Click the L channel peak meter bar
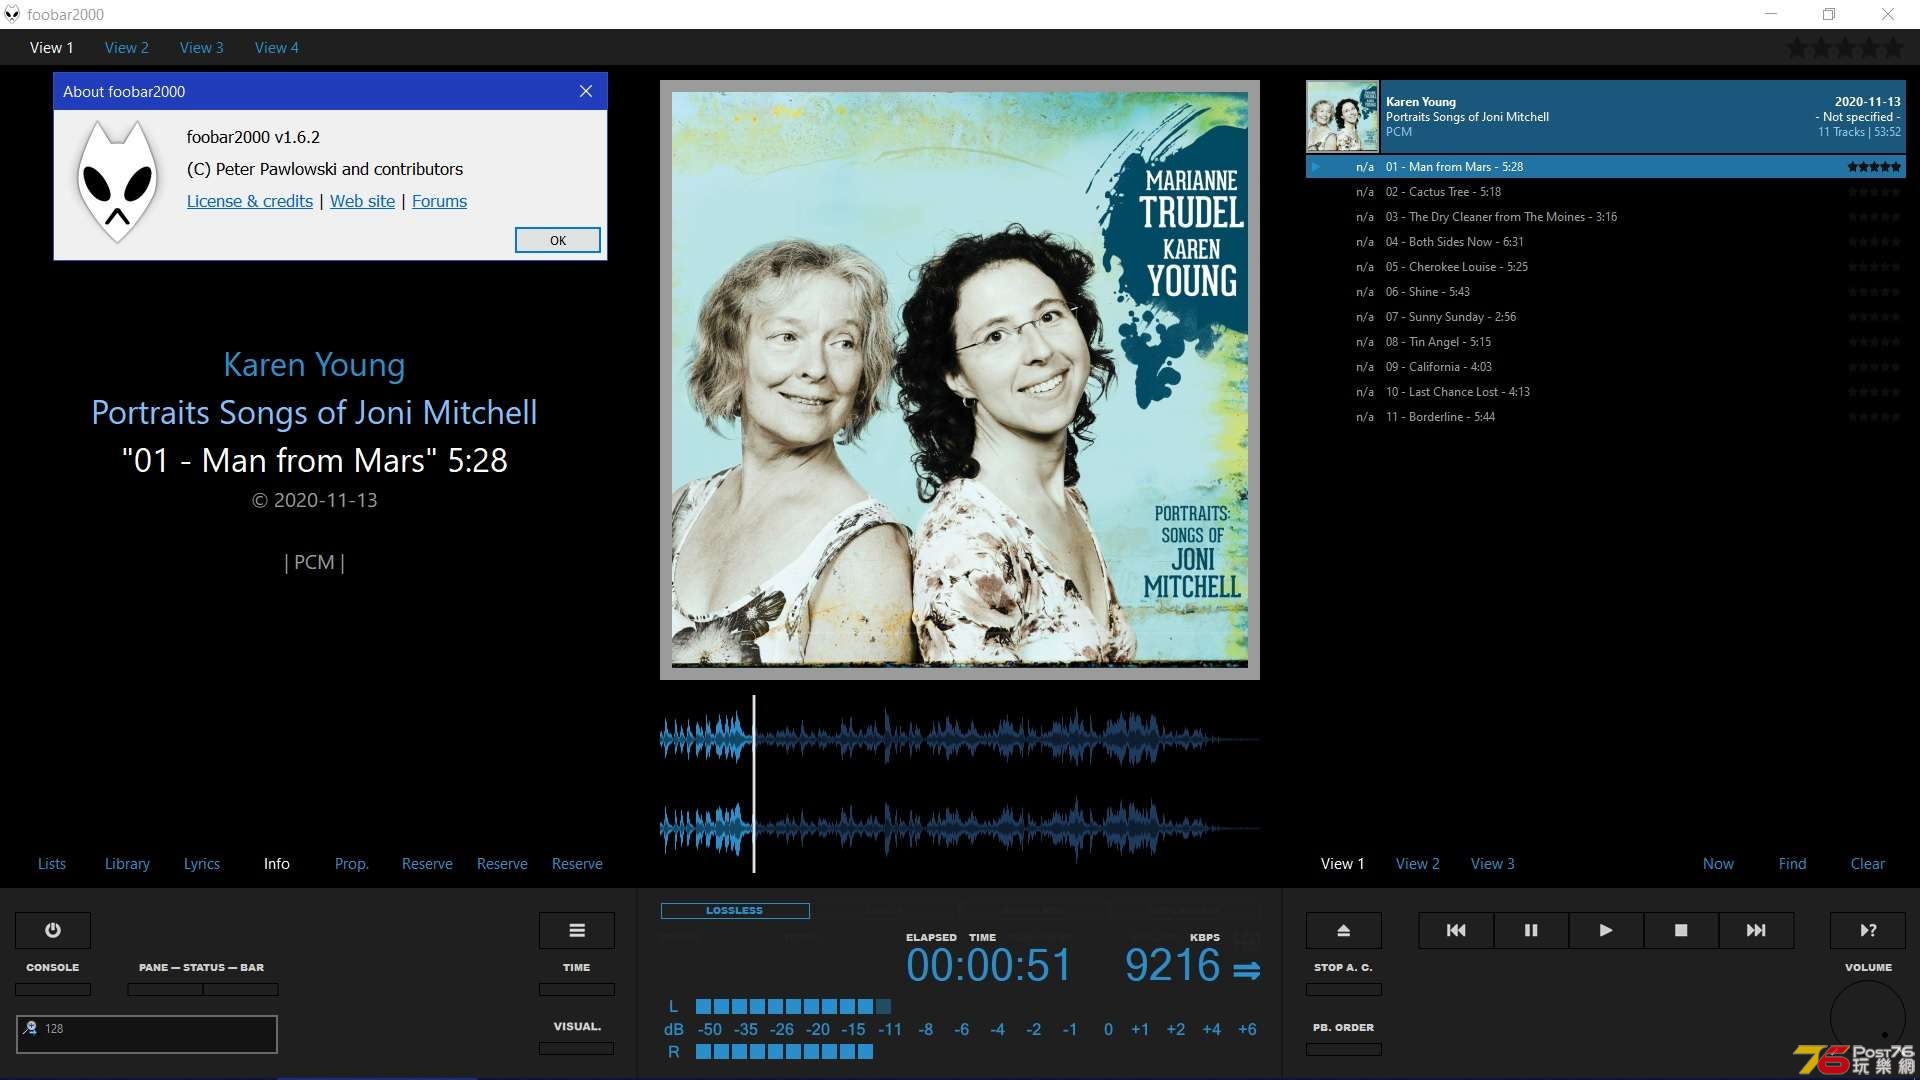1920x1080 pixels. [x=793, y=1006]
